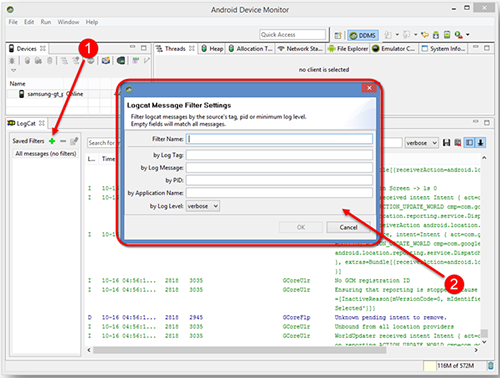Switch to the Network Statistics tab
This screenshot has width=500, height=378.
(300, 49)
